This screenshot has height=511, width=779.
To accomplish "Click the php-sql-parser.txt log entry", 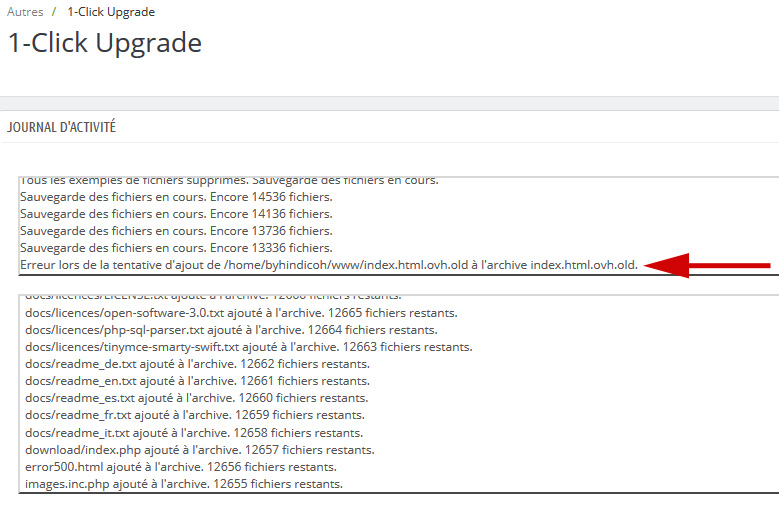I will pos(231,330).
